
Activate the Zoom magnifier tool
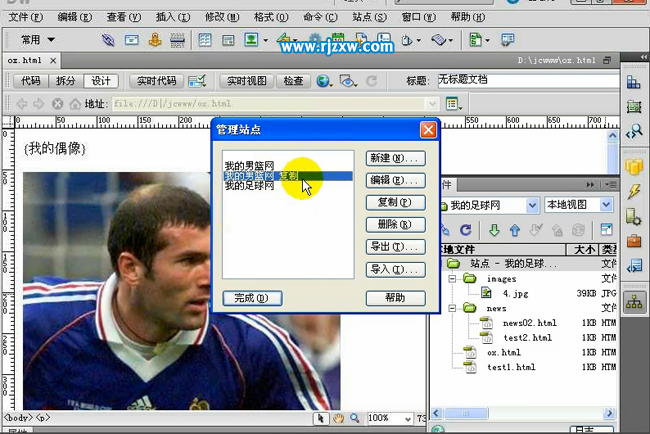click(x=355, y=418)
